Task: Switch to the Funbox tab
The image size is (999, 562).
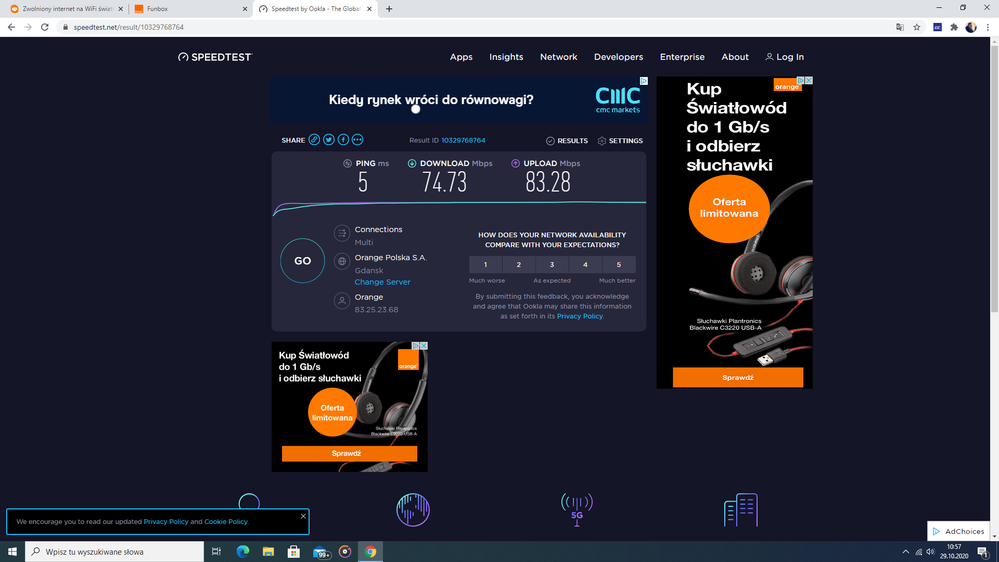Action: tap(190, 9)
